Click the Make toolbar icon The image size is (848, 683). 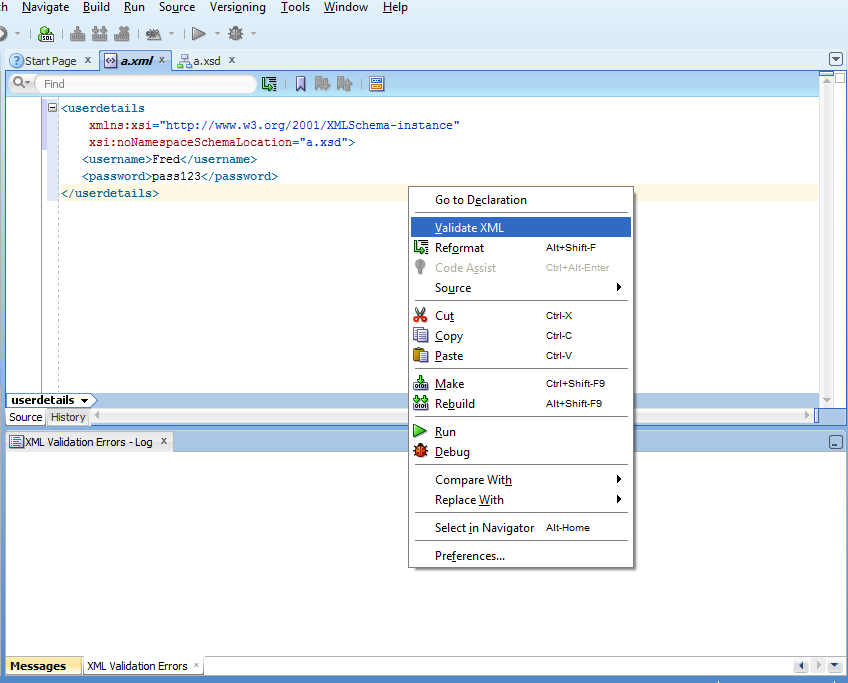coord(77,34)
